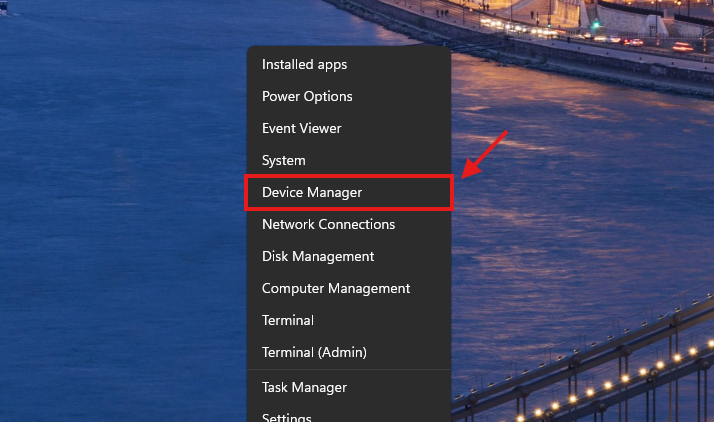714x422 pixels.
Task: Select Power Options in the menu
Action: pos(307,96)
